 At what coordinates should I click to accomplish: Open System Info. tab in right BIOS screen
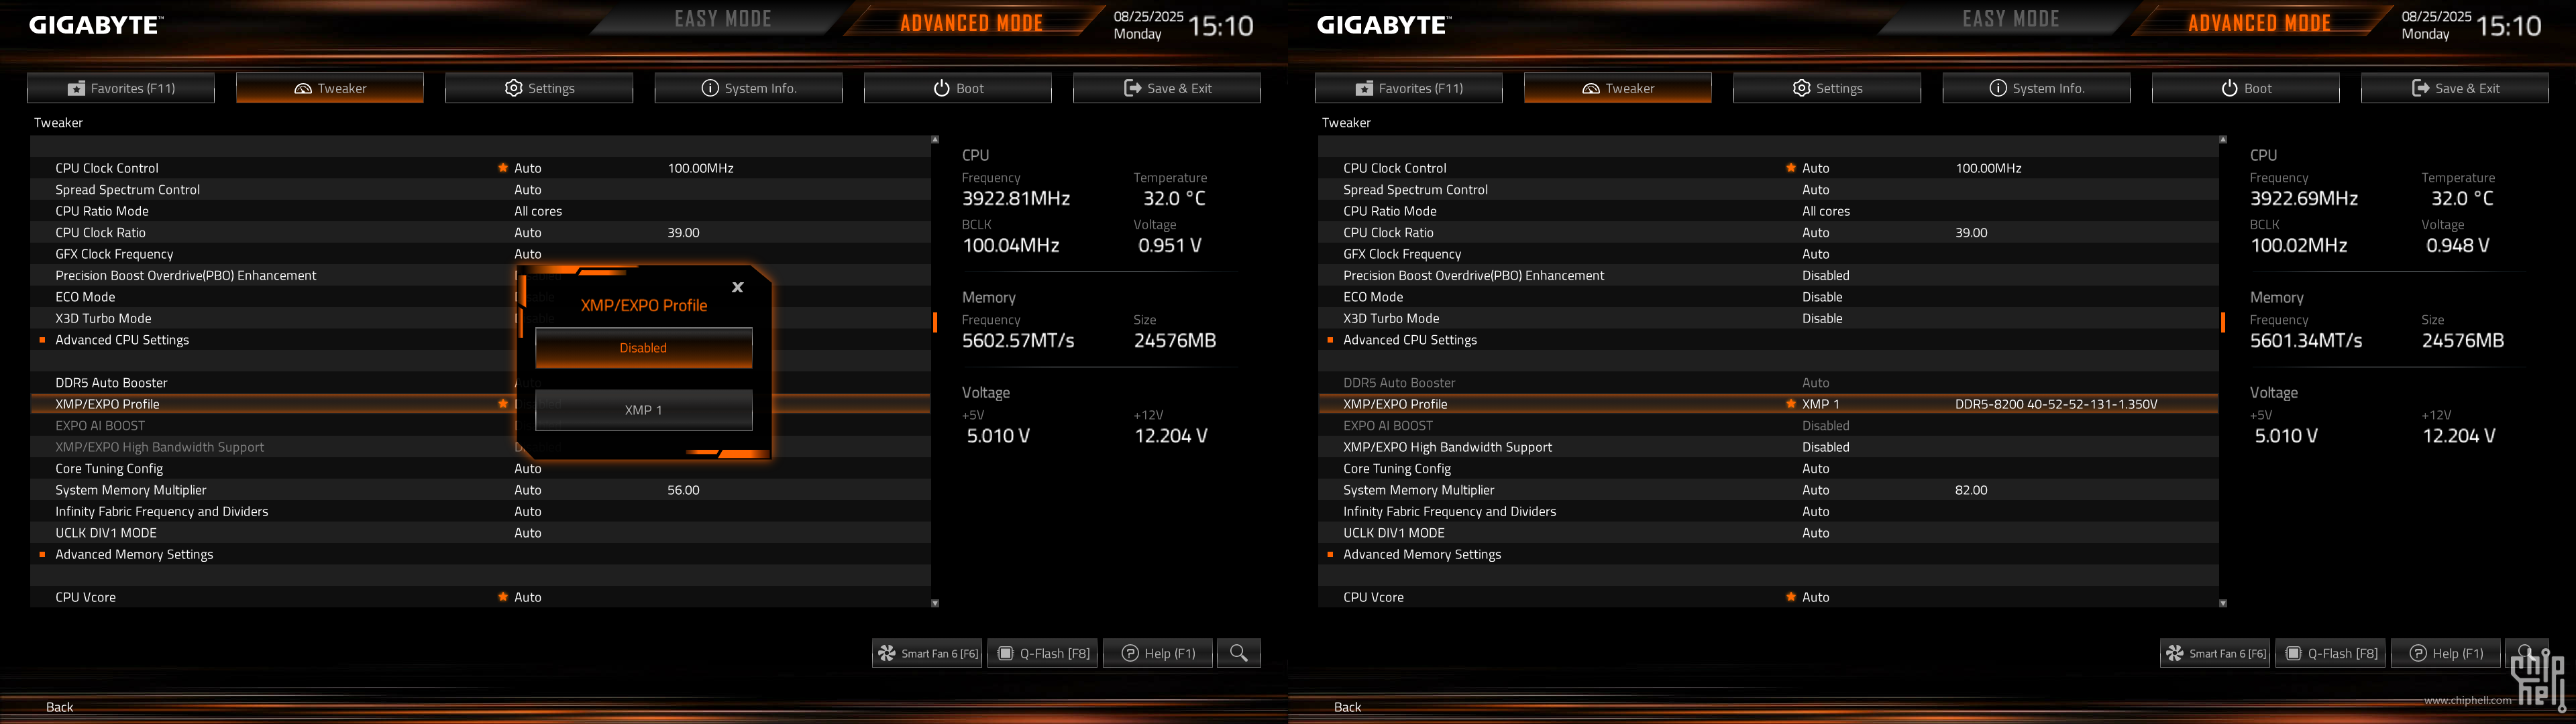(x=2036, y=88)
